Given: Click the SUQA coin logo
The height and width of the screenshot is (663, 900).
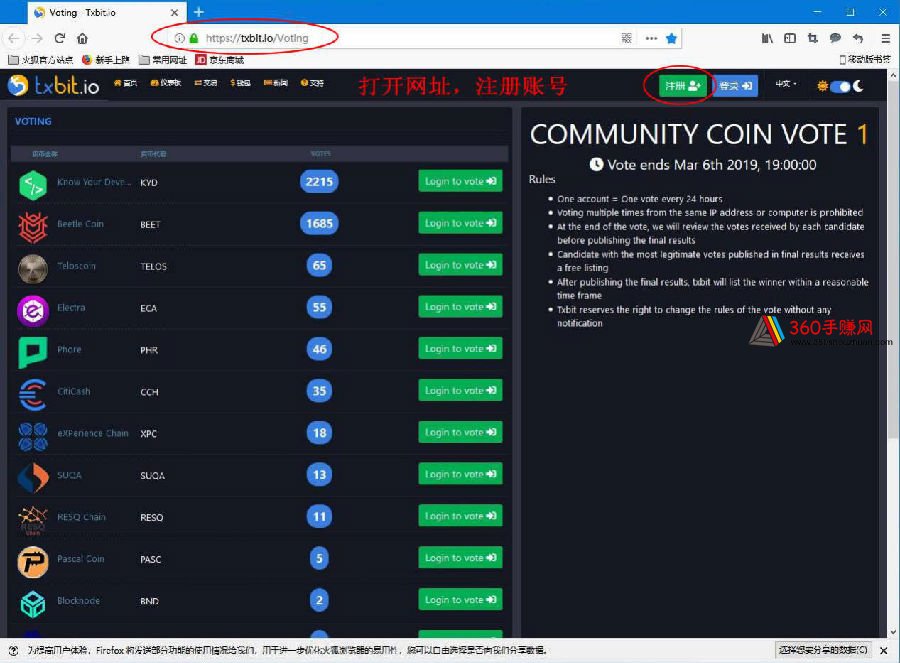Looking at the screenshot, I should (33, 478).
